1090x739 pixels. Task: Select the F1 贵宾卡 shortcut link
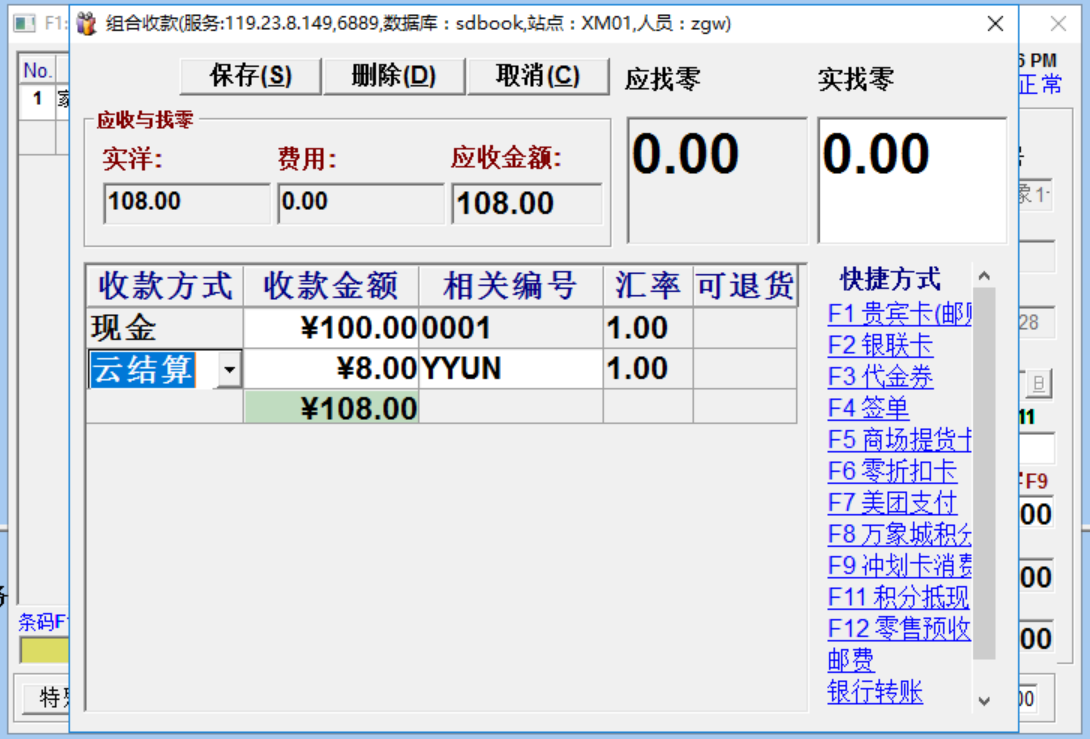(x=899, y=314)
